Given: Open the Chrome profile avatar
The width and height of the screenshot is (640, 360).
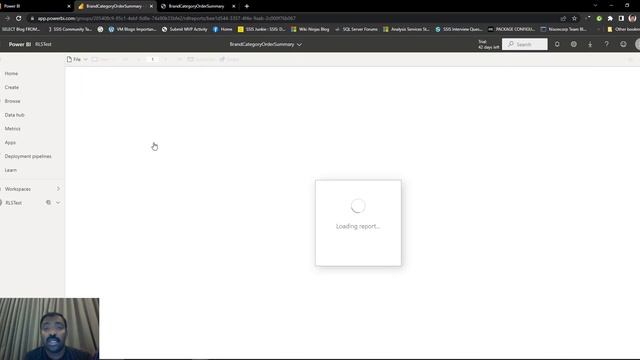Looking at the screenshot, I should tap(632, 18).
